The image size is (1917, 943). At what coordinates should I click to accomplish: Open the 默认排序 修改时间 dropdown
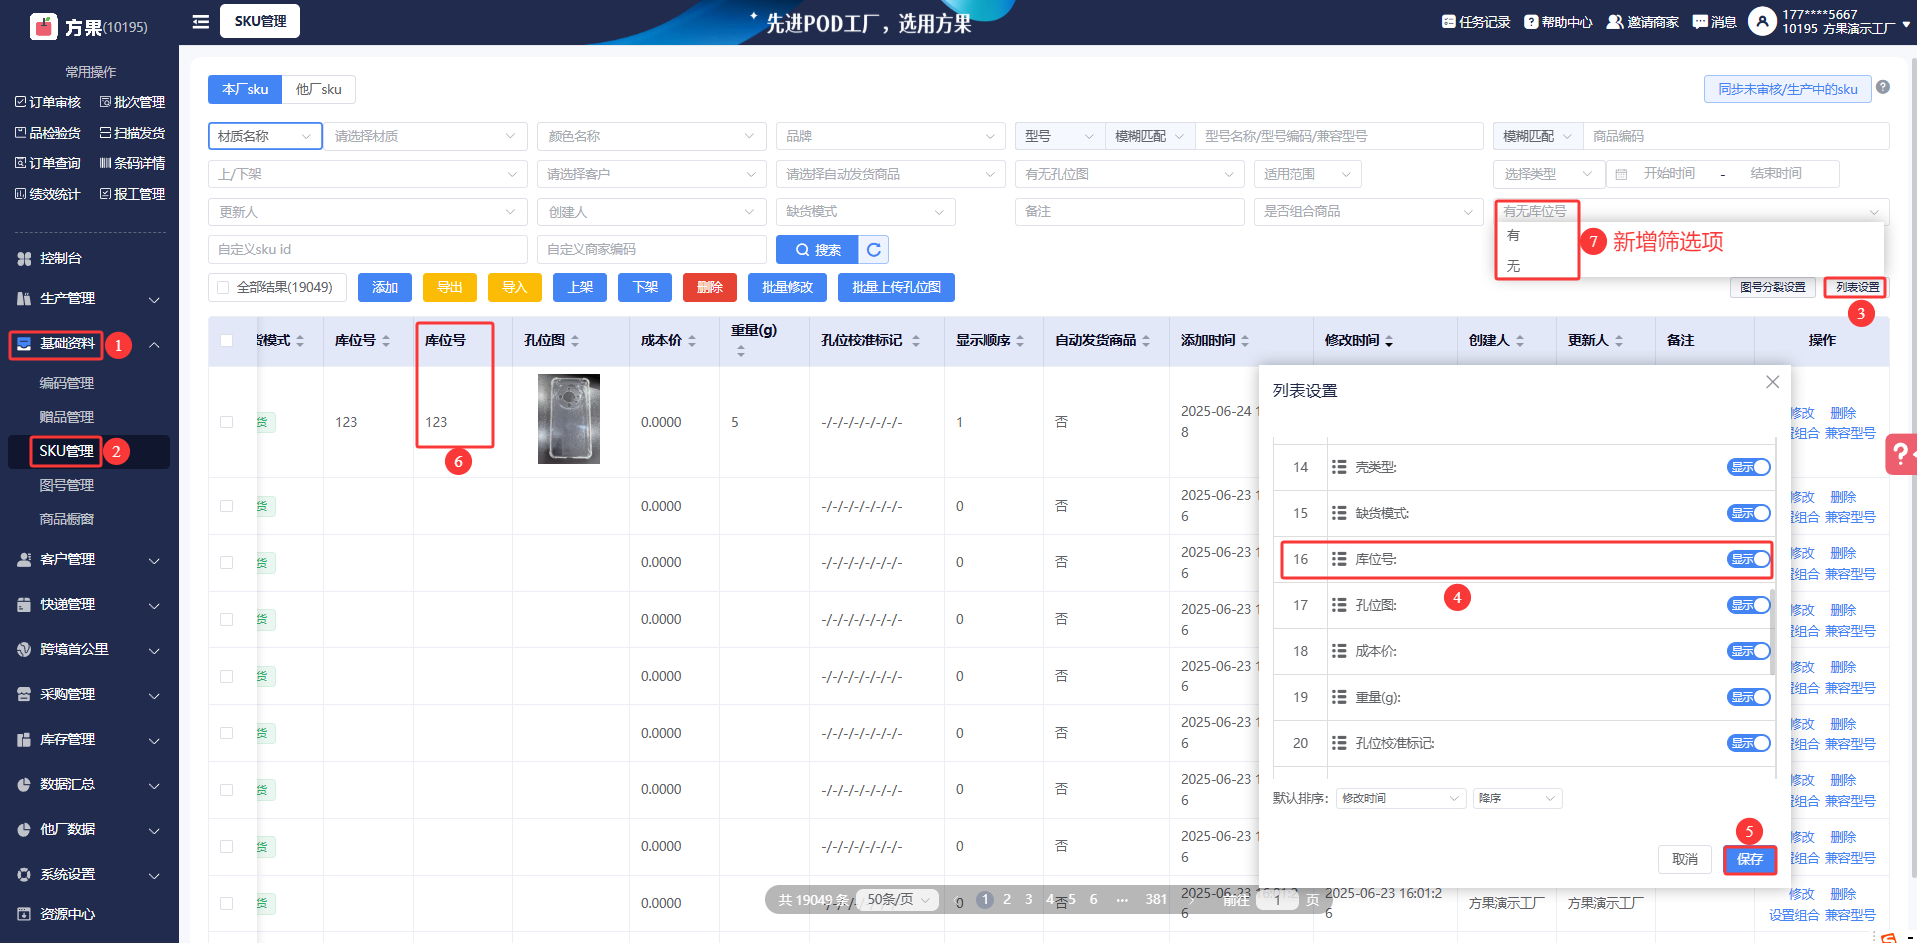[1401, 798]
